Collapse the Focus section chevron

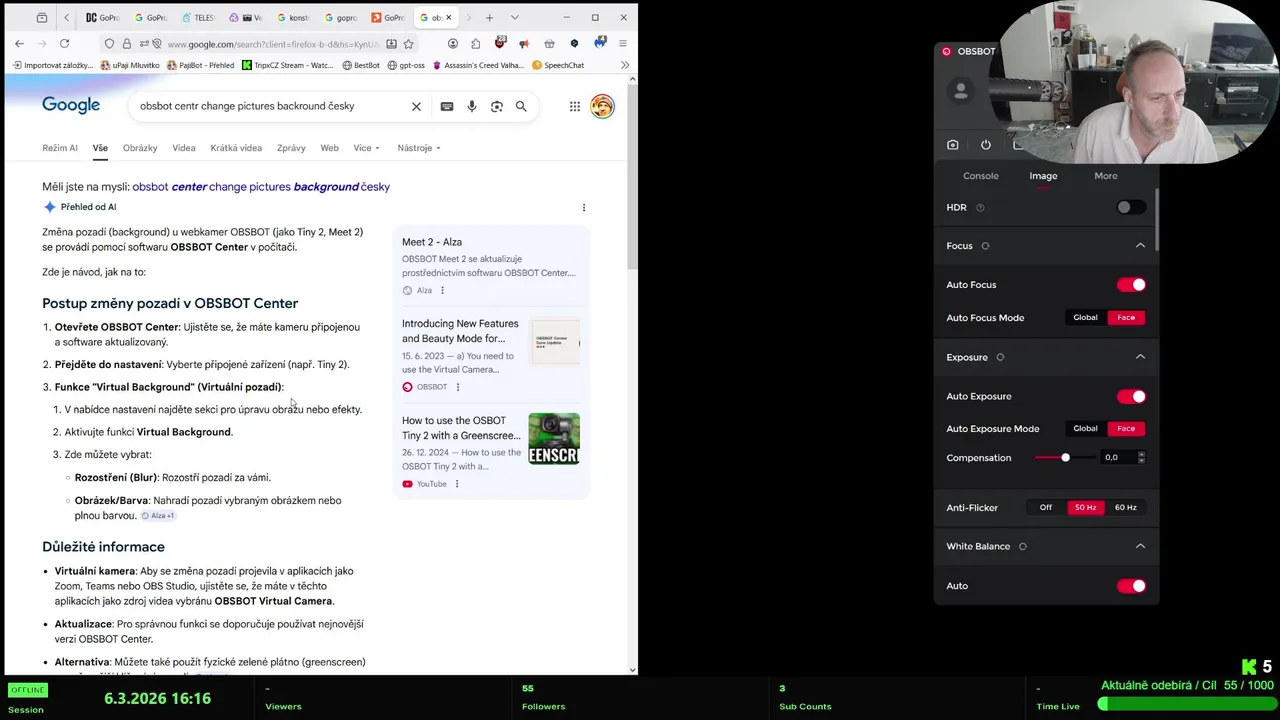tap(1140, 246)
